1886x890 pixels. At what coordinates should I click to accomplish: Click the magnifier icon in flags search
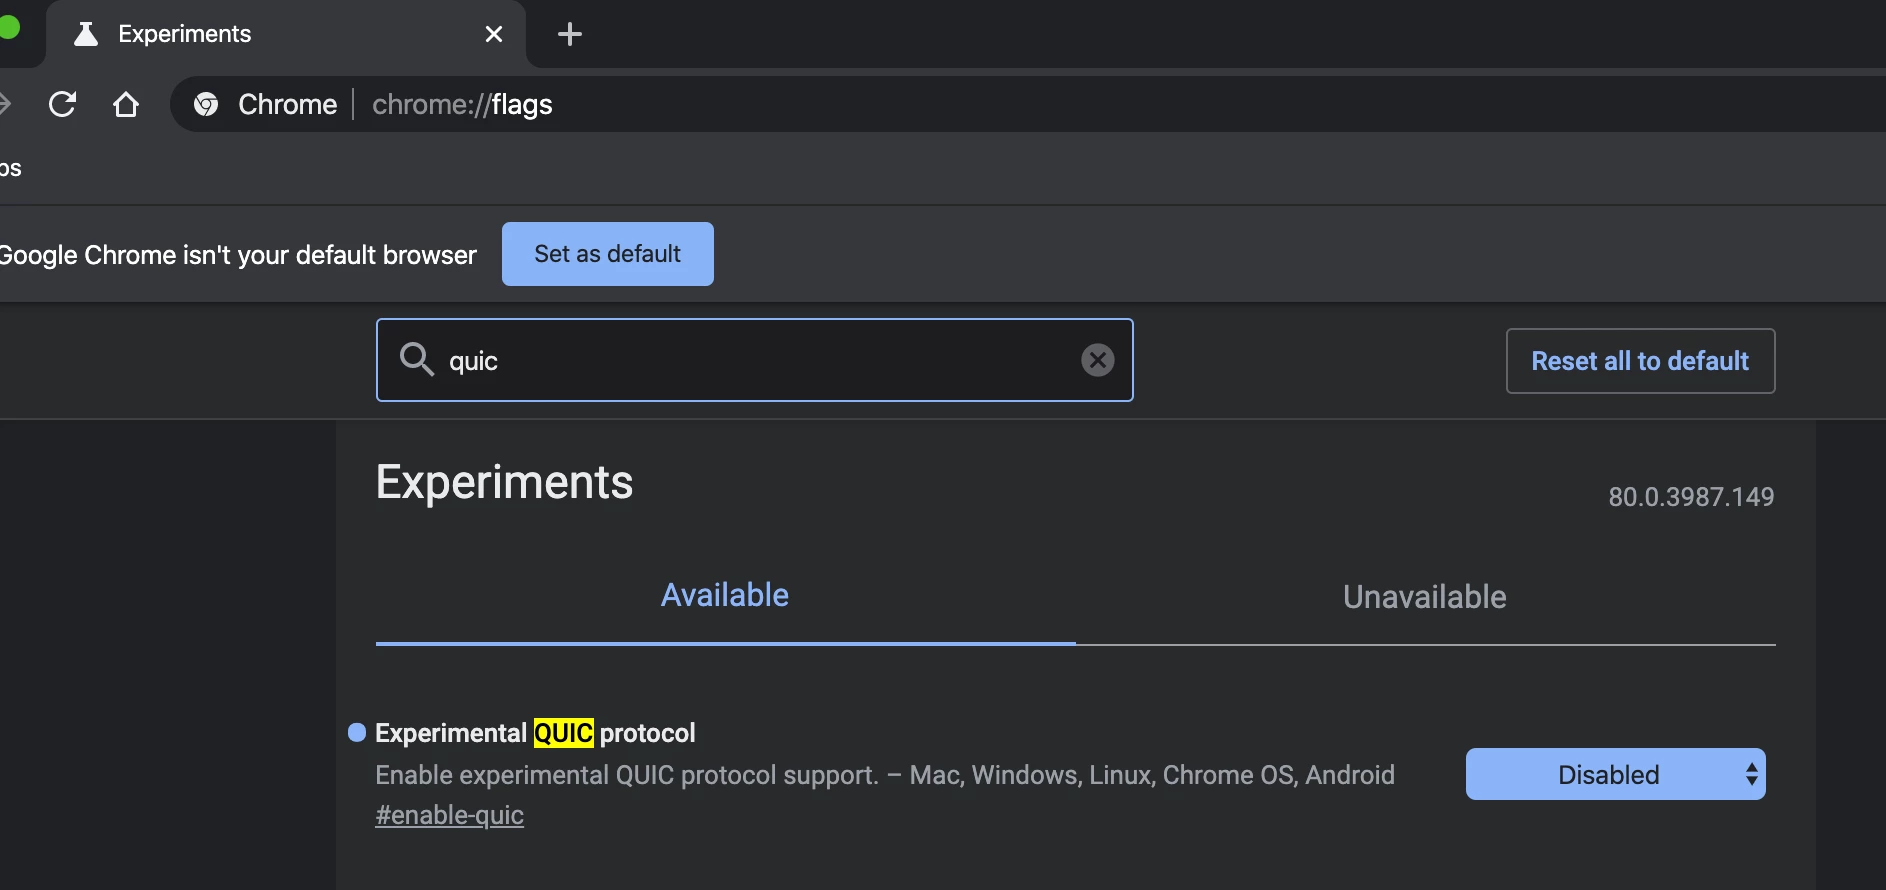pos(416,359)
